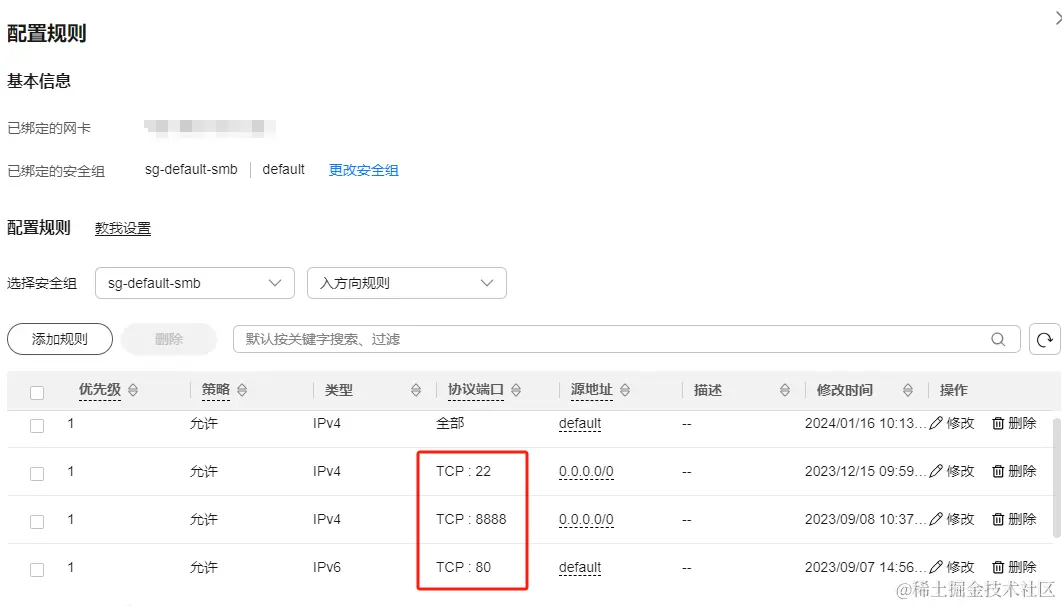
Task: Click the 策略 column header
Action: [216, 389]
